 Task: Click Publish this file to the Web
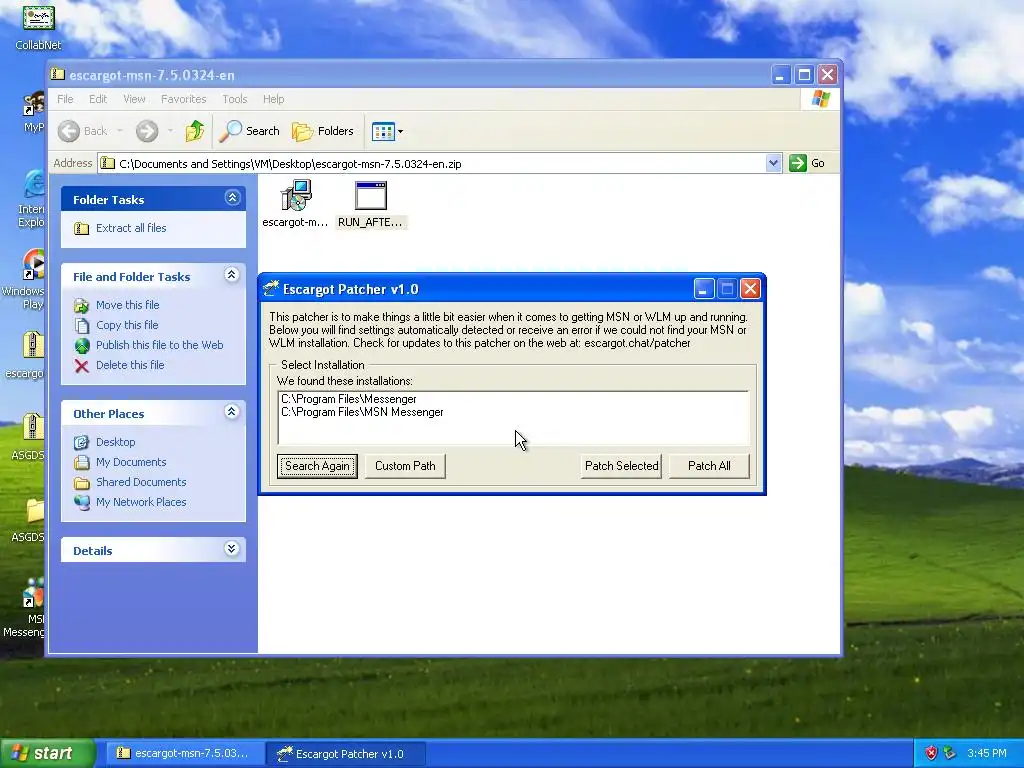point(159,345)
